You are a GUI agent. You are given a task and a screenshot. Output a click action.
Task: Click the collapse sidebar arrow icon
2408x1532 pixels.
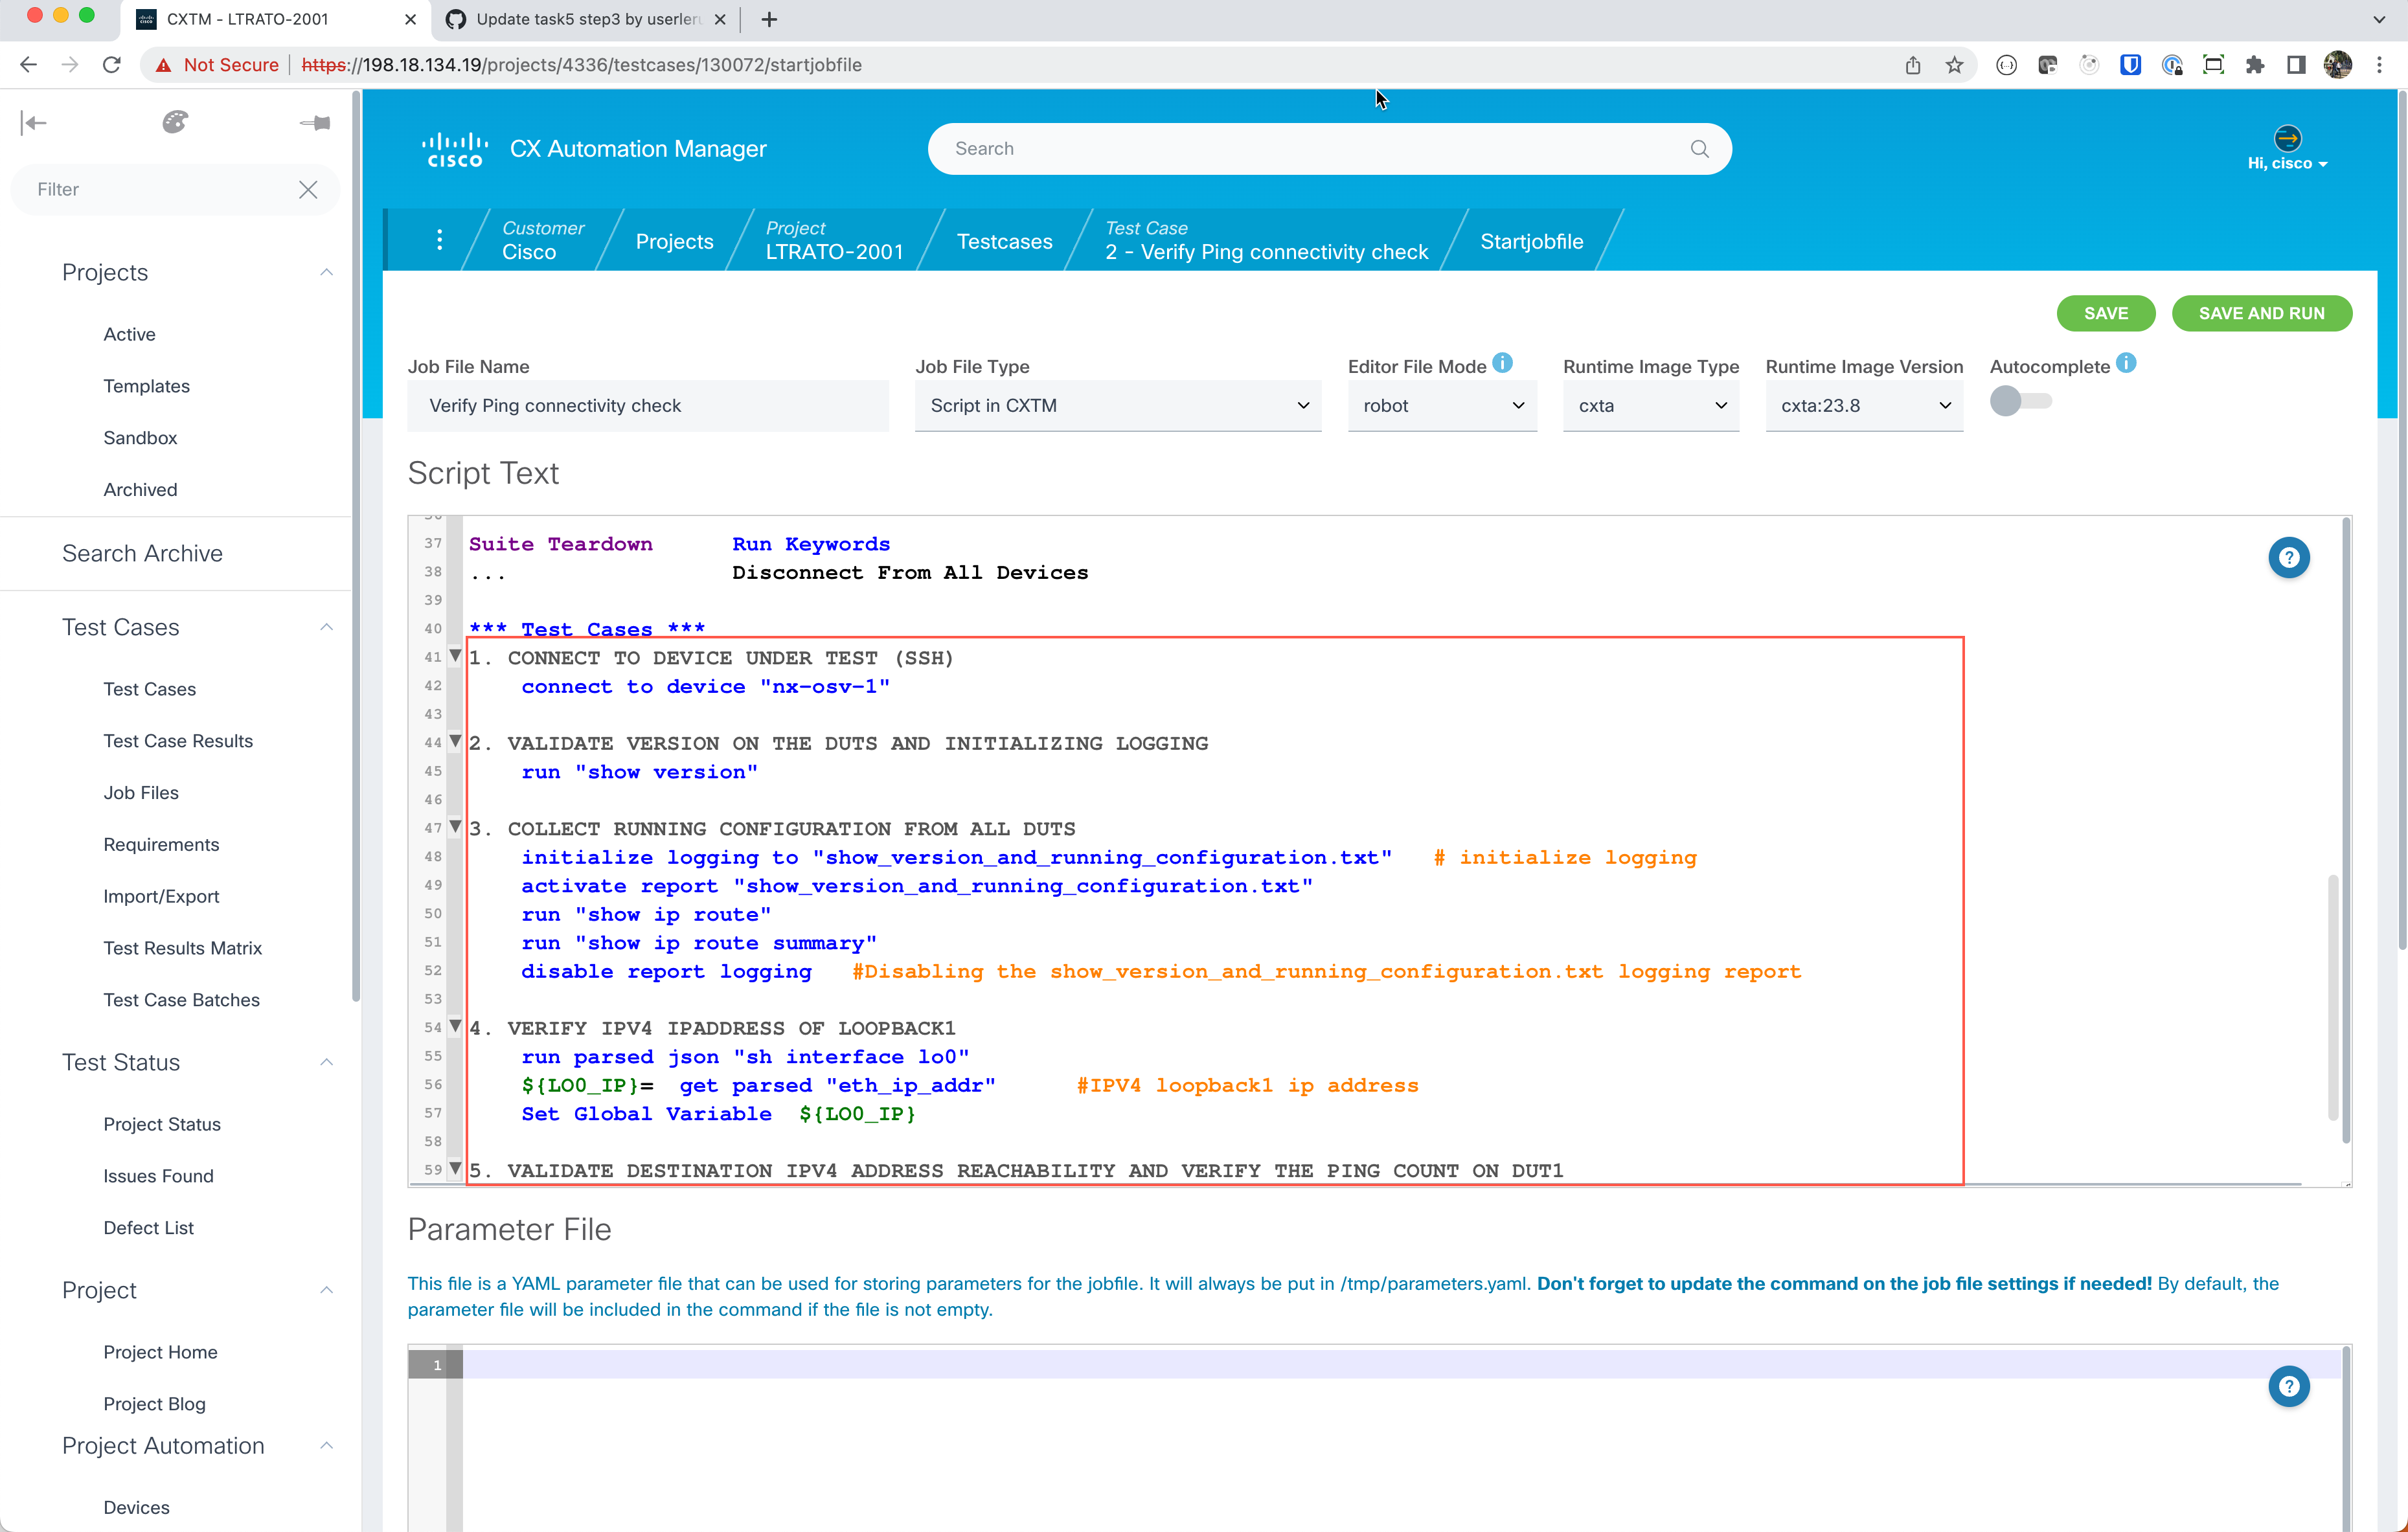pyautogui.click(x=33, y=123)
